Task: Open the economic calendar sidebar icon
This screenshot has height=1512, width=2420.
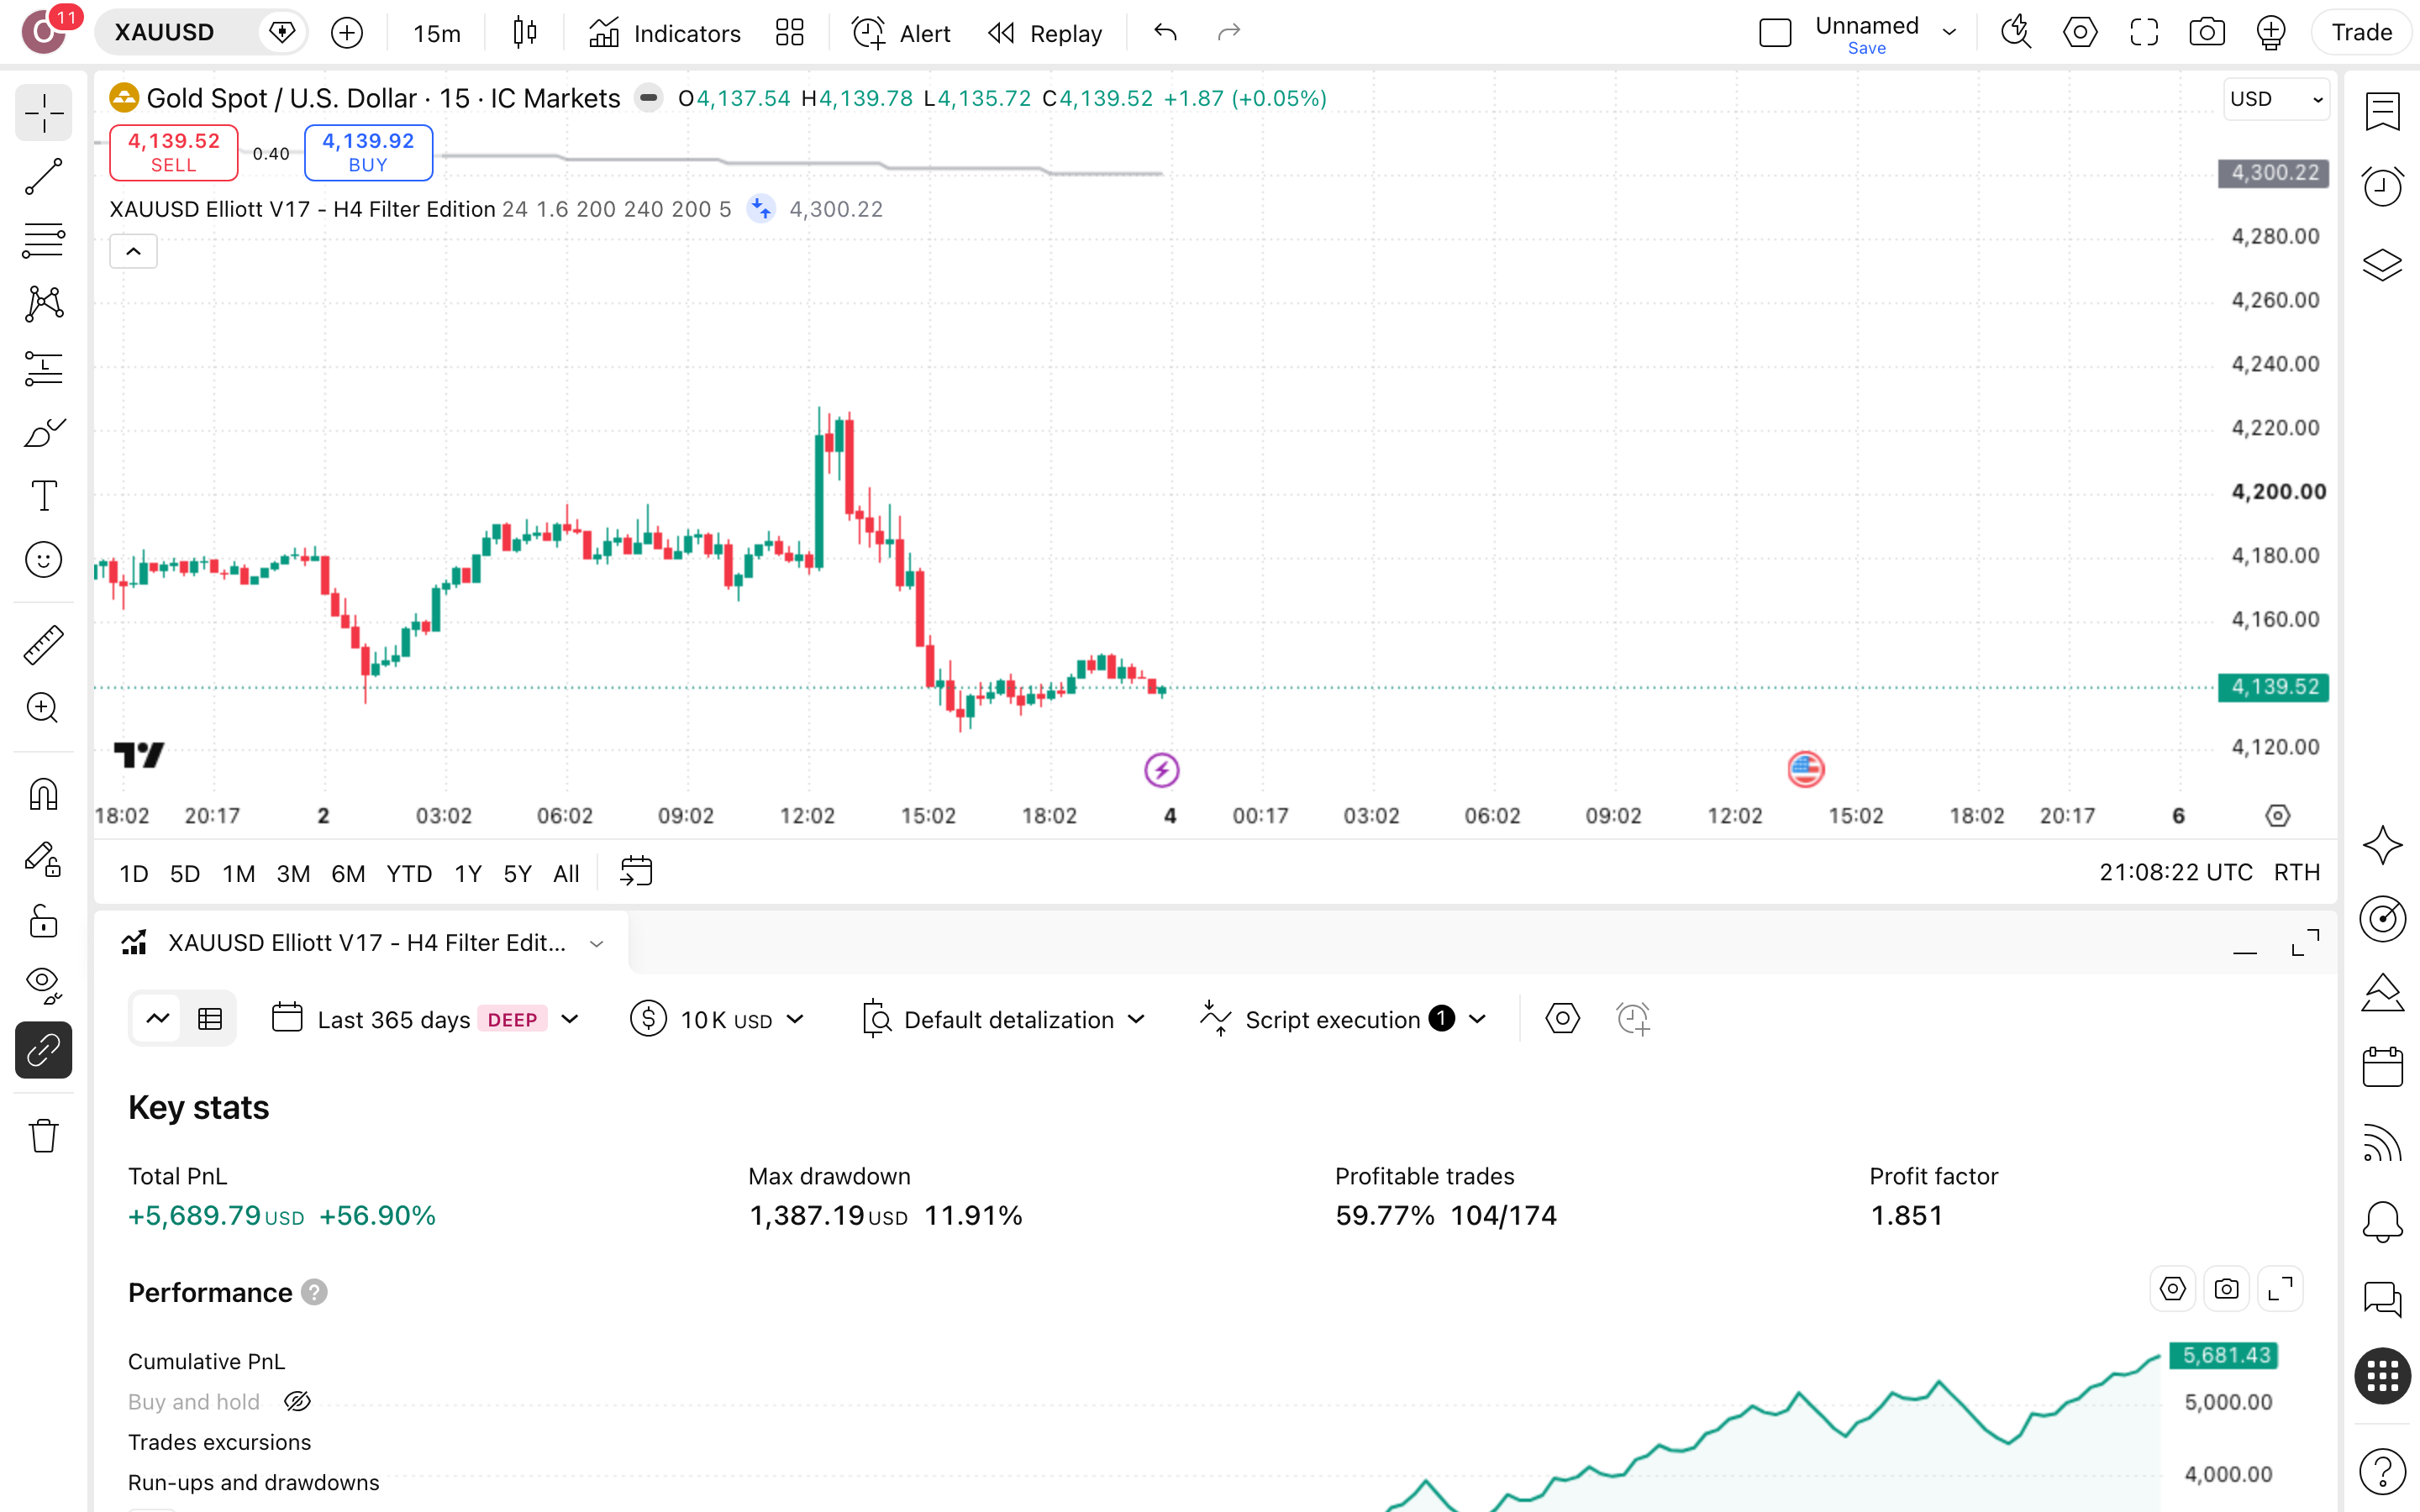Action: pyautogui.click(x=2382, y=1067)
